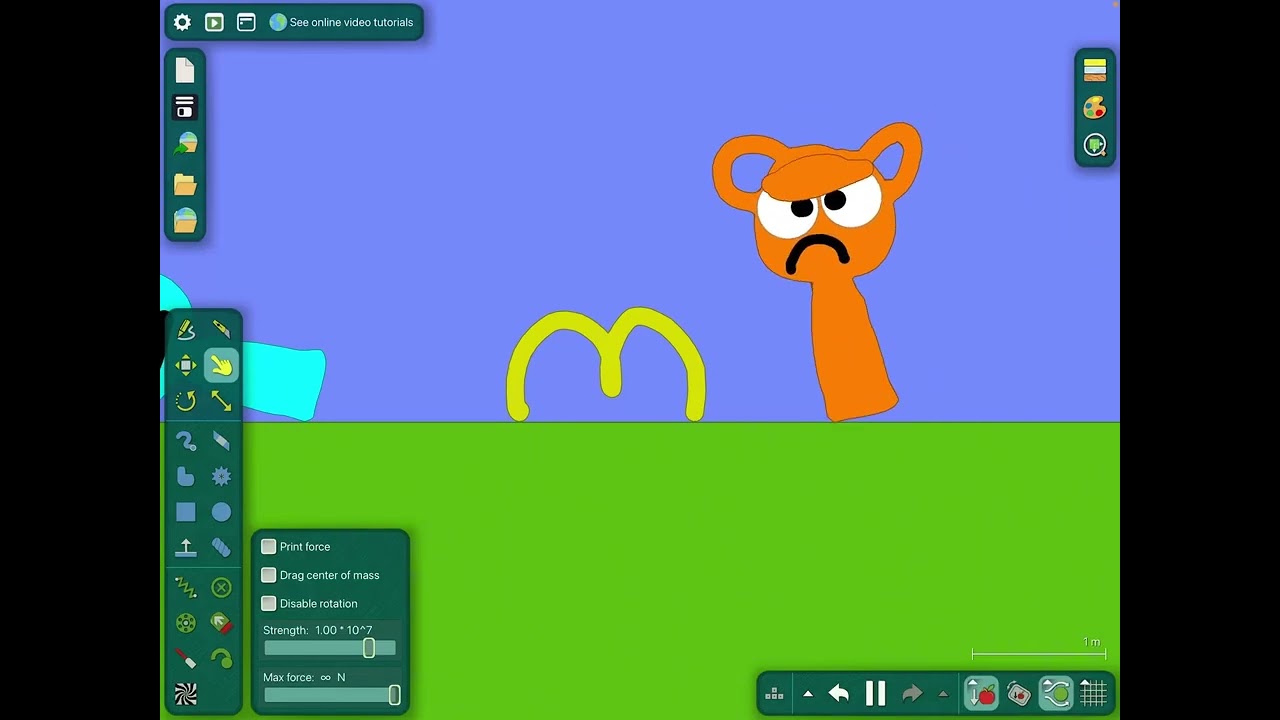Viewport: 1280px width, 720px height.
Task: Select the Fixate tool
Action: tap(221, 587)
